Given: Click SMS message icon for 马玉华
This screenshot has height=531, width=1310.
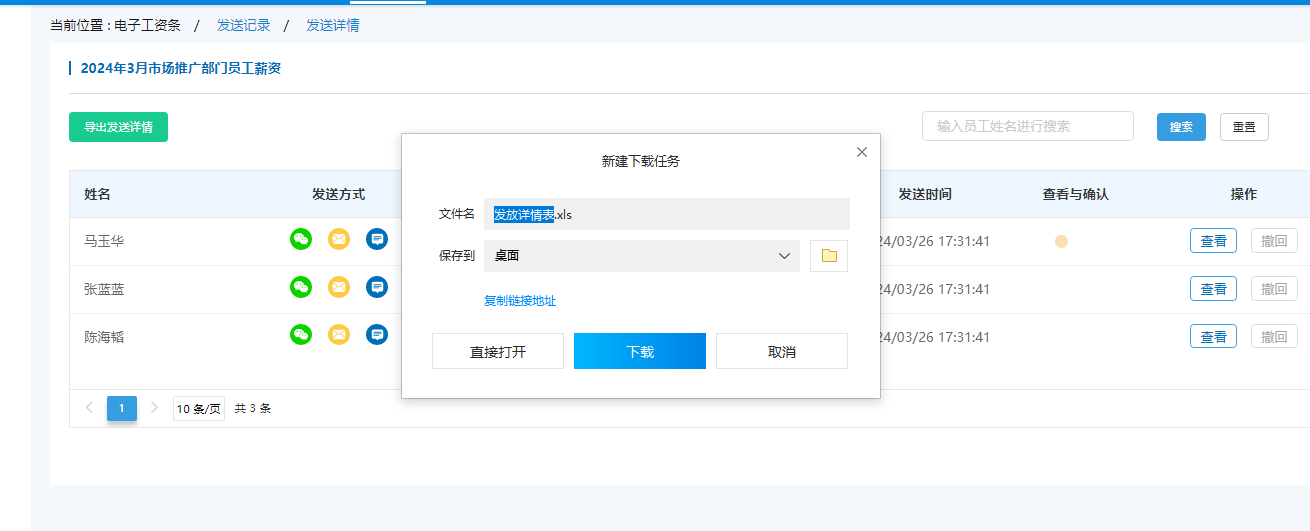Looking at the screenshot, I should [x=376, y=239].
